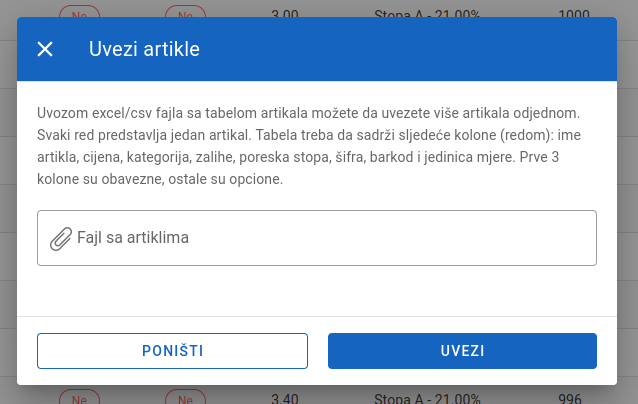The image size is (638, 404).
Task: Click the 'Uvezi artikle' dialog title
Action: pos(144,49)
